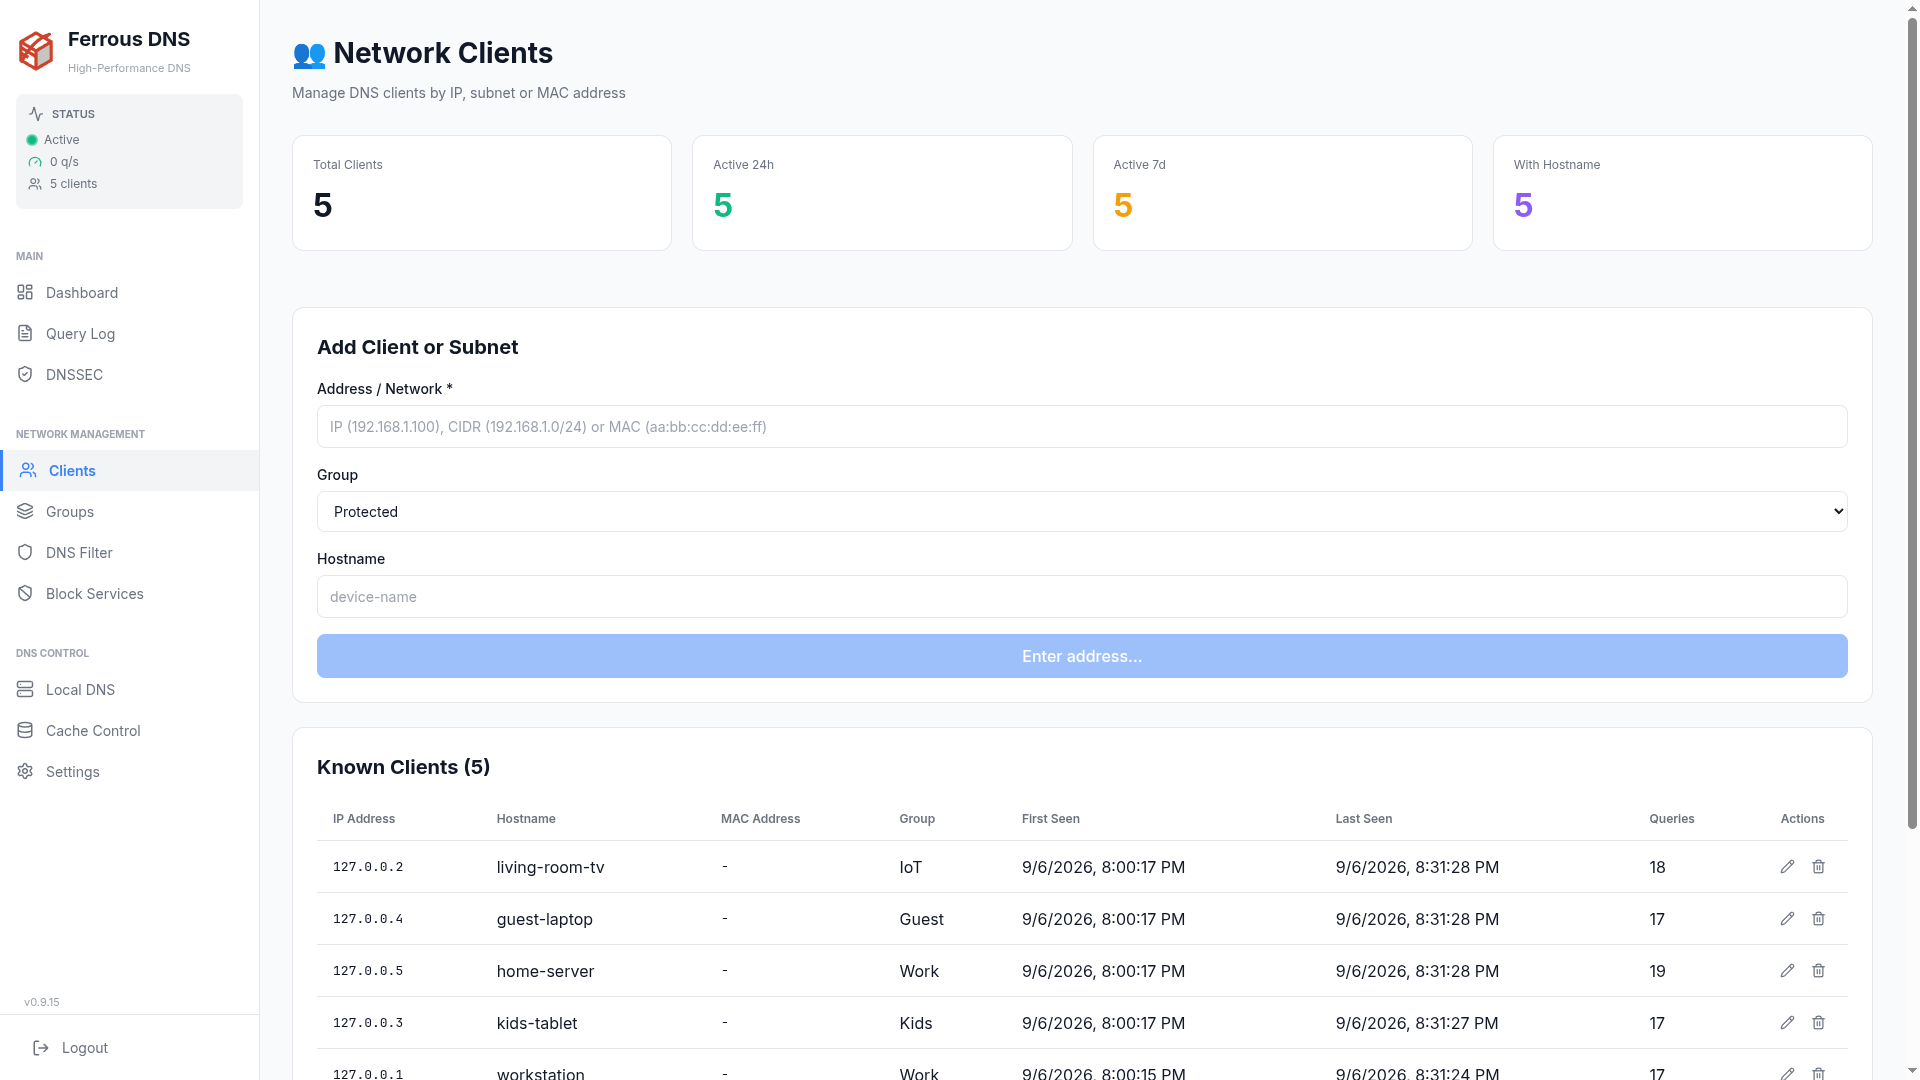1920x1080 pixels.
Task: Click the Last Seen column header
Action: tap(1364, 819)
